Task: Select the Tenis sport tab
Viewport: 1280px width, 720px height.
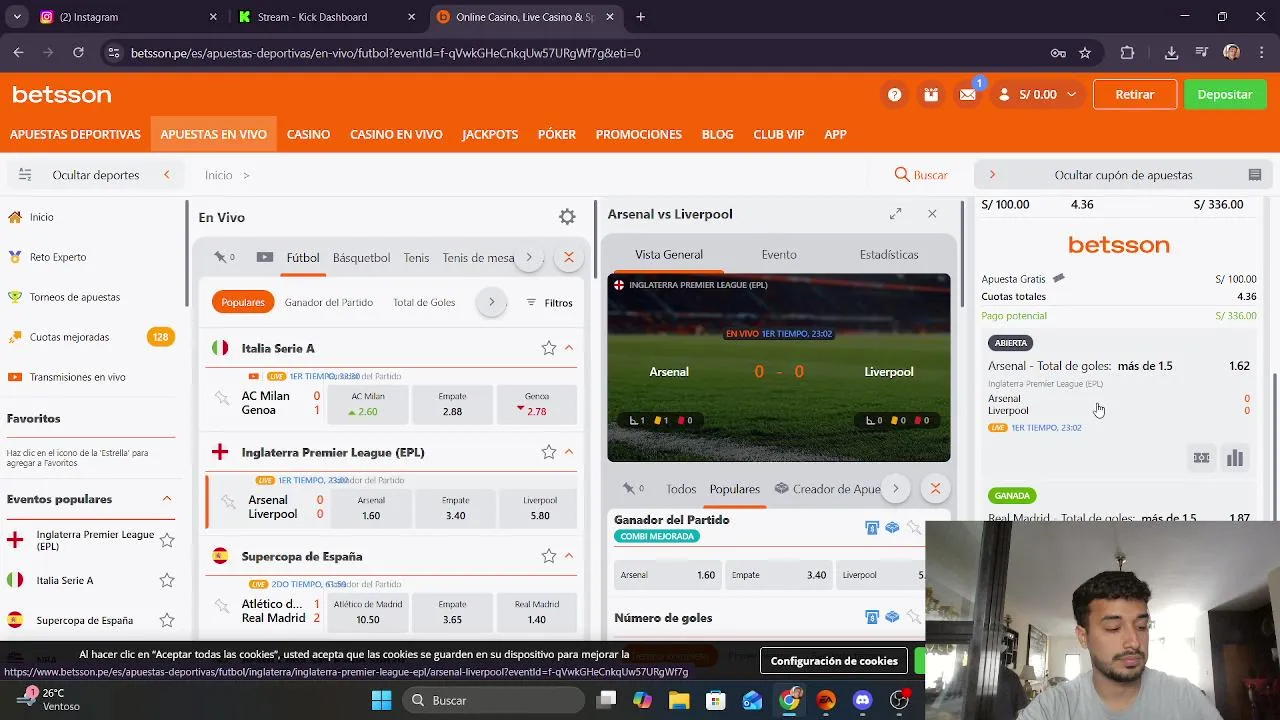Action: (416, 258)
